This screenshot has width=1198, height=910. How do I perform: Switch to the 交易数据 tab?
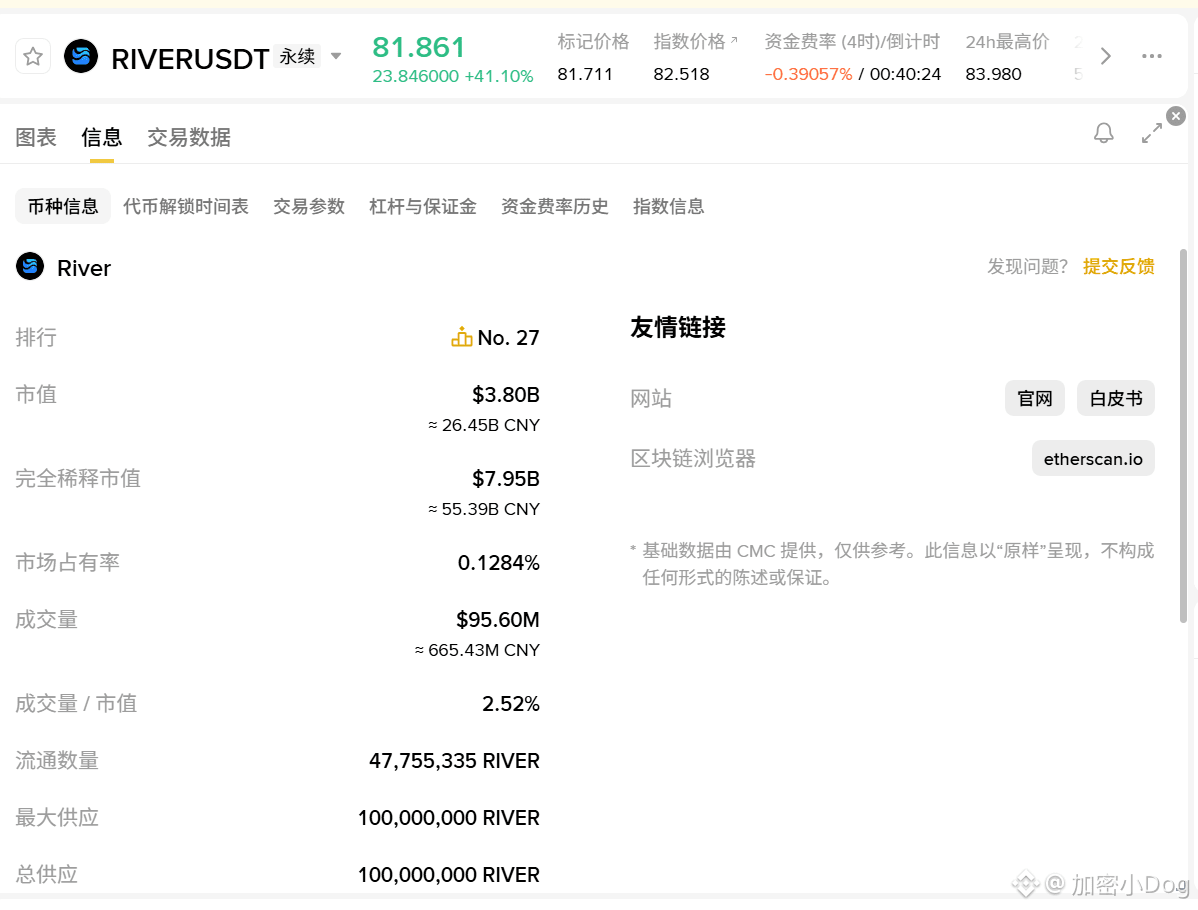tap(189, 138)
